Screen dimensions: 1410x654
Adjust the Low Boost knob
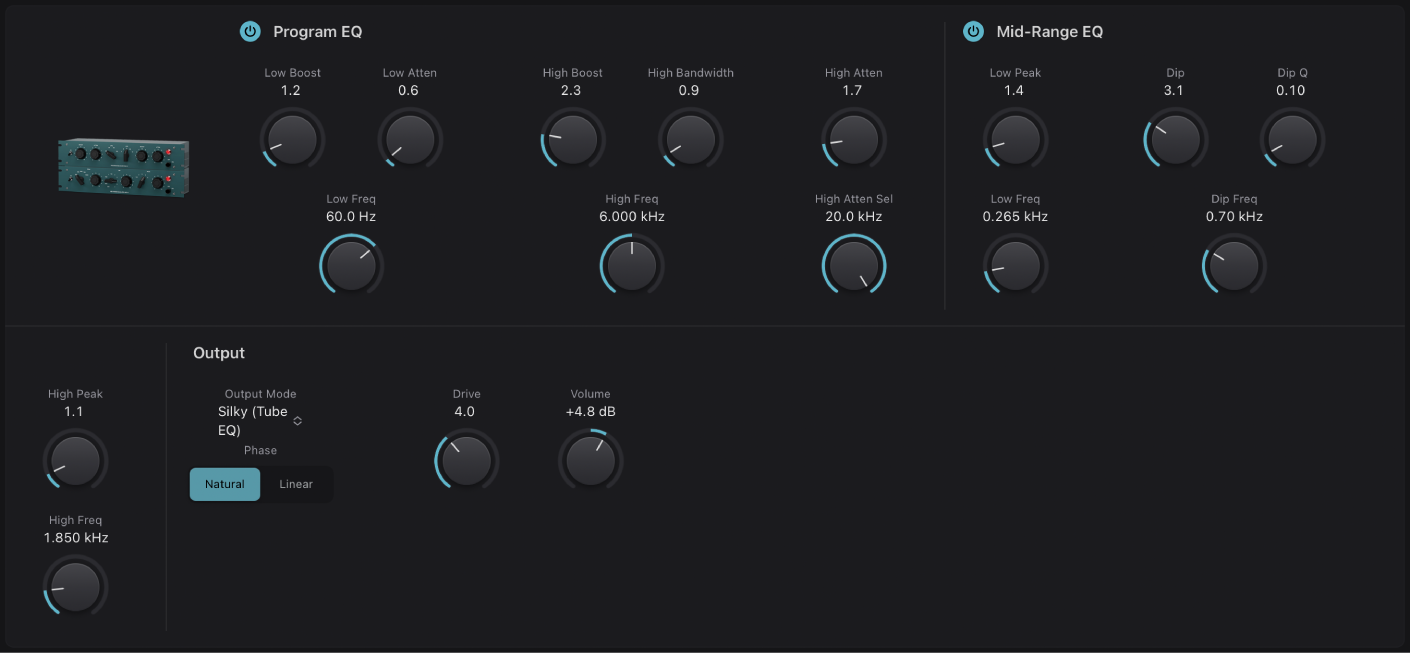[291, 140]
